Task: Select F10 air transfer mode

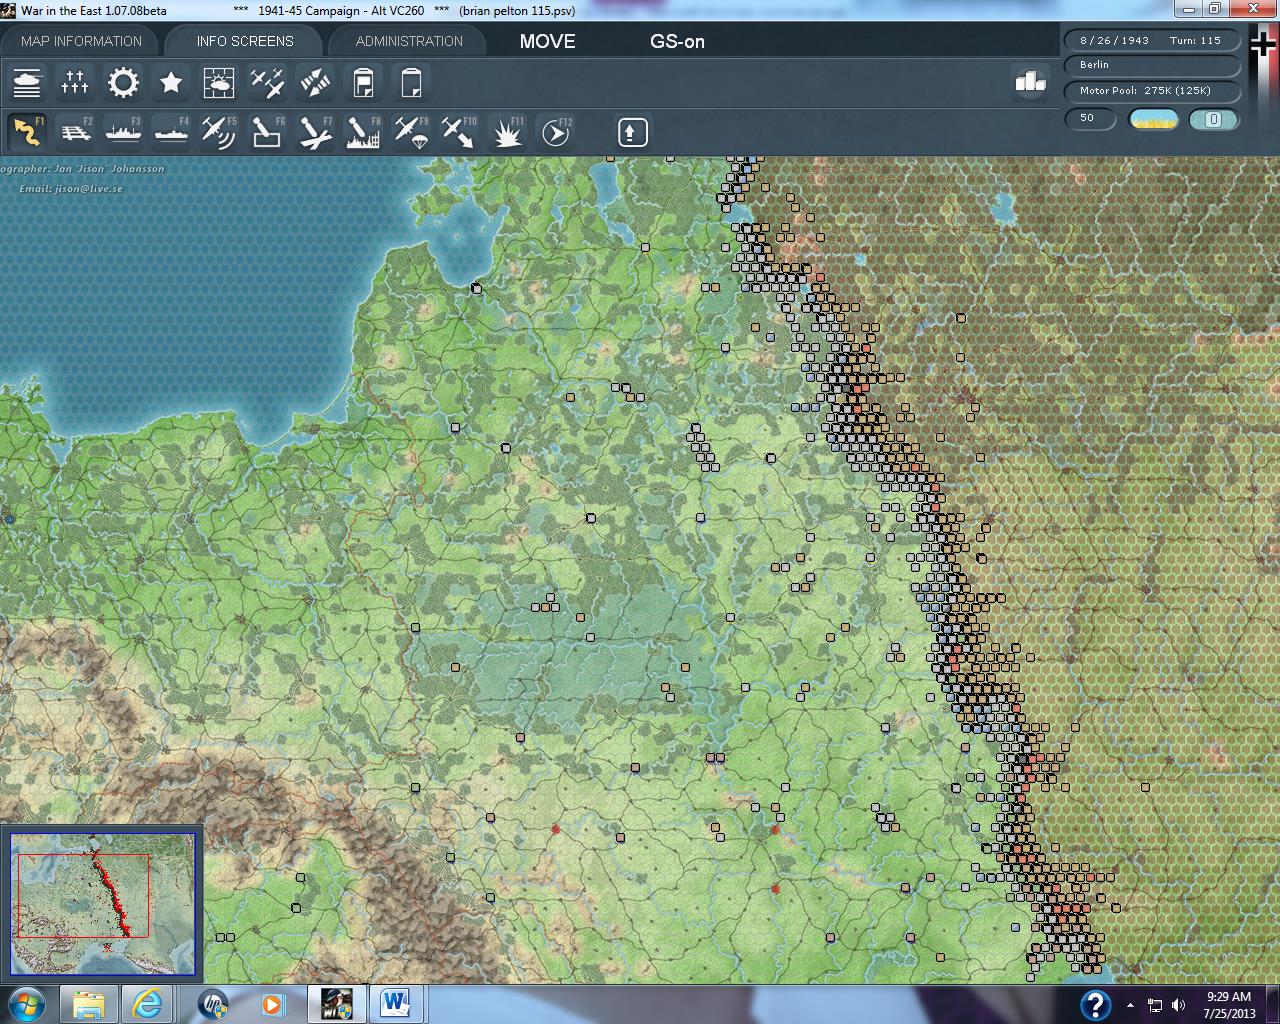Action: point(459,132)
